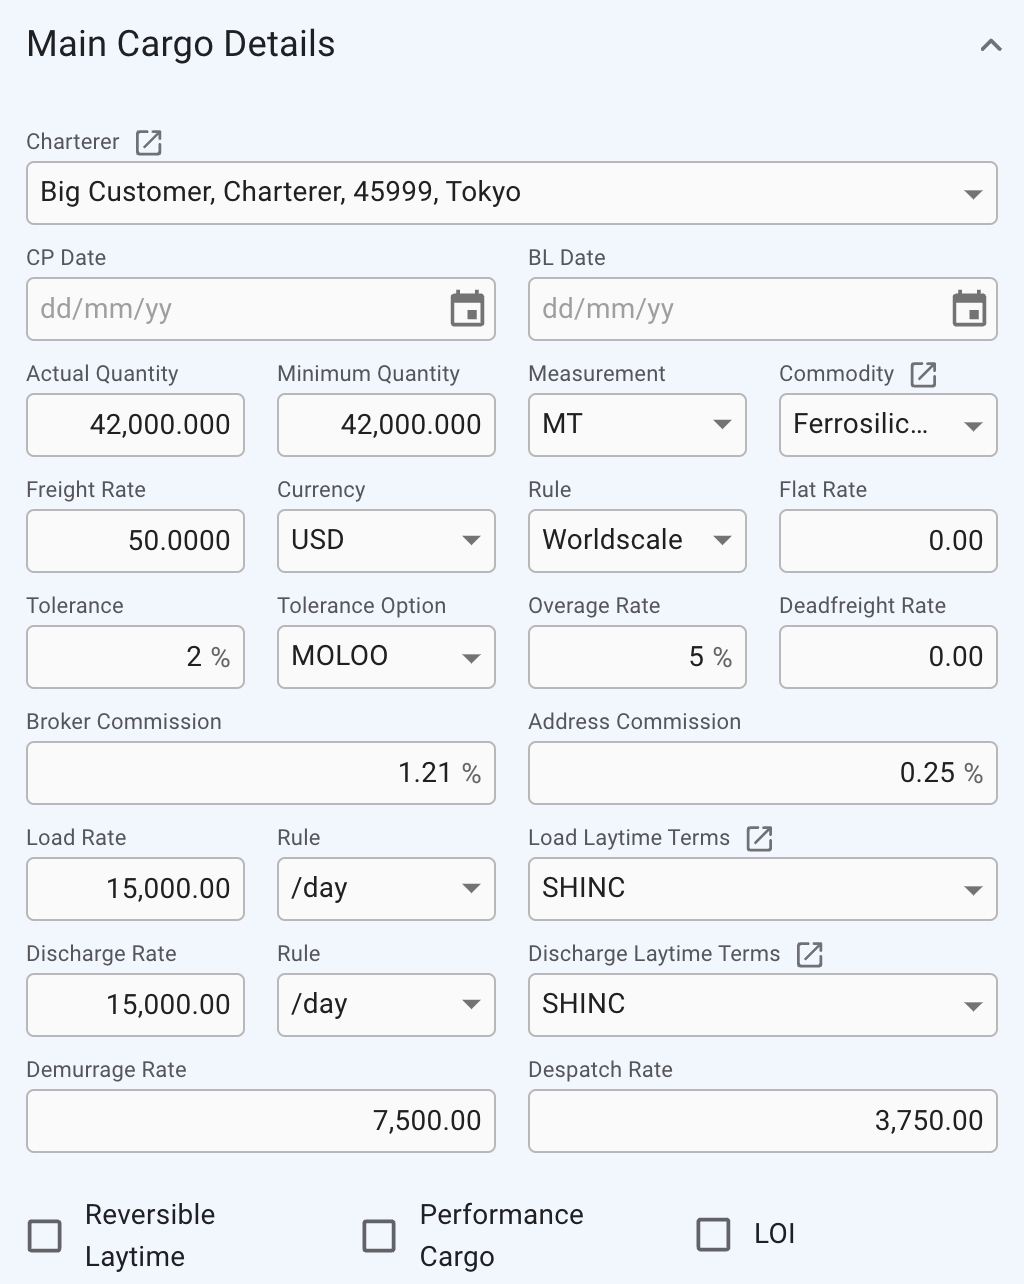Click the Freight Rate input field
Viewport: 1024px width, 1284px height.
(135, 541)
